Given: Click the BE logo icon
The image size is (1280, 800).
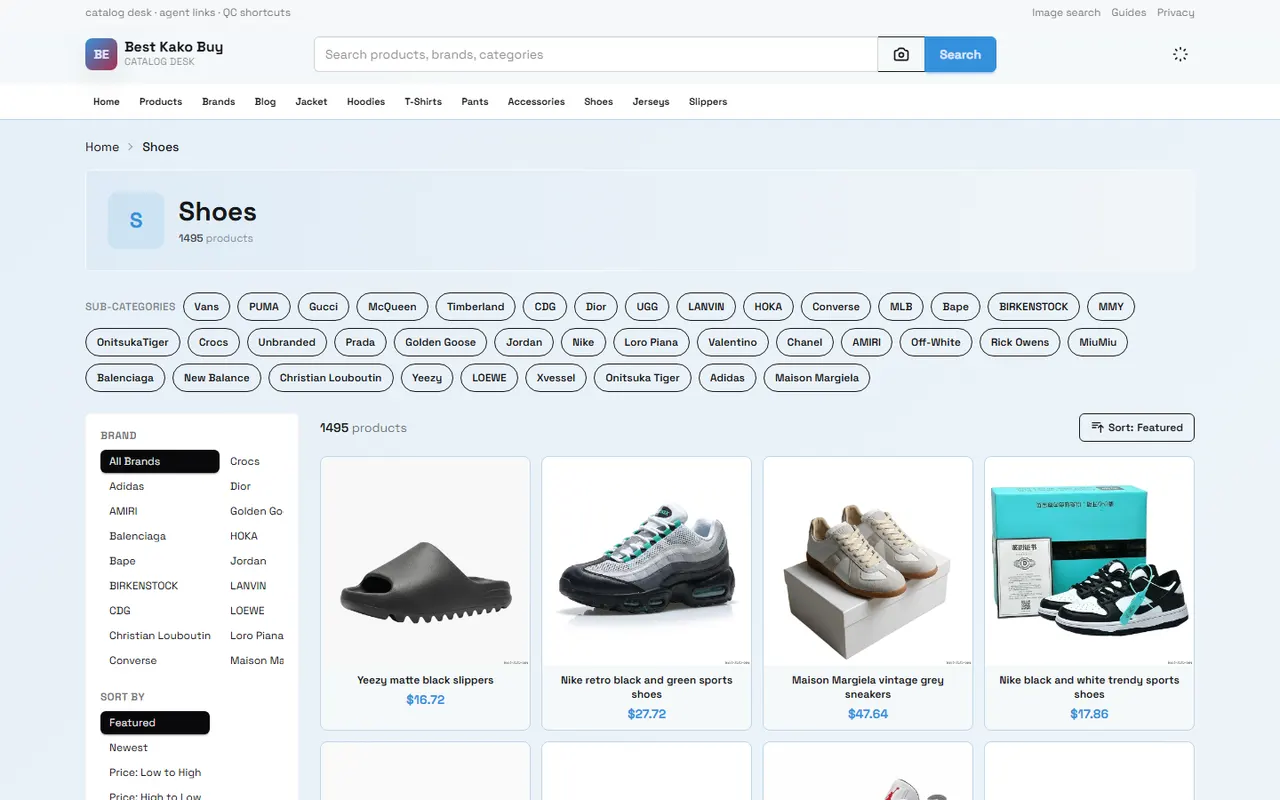Looking at the screenshot, I should pyautogui.click(x=101, y=54).
